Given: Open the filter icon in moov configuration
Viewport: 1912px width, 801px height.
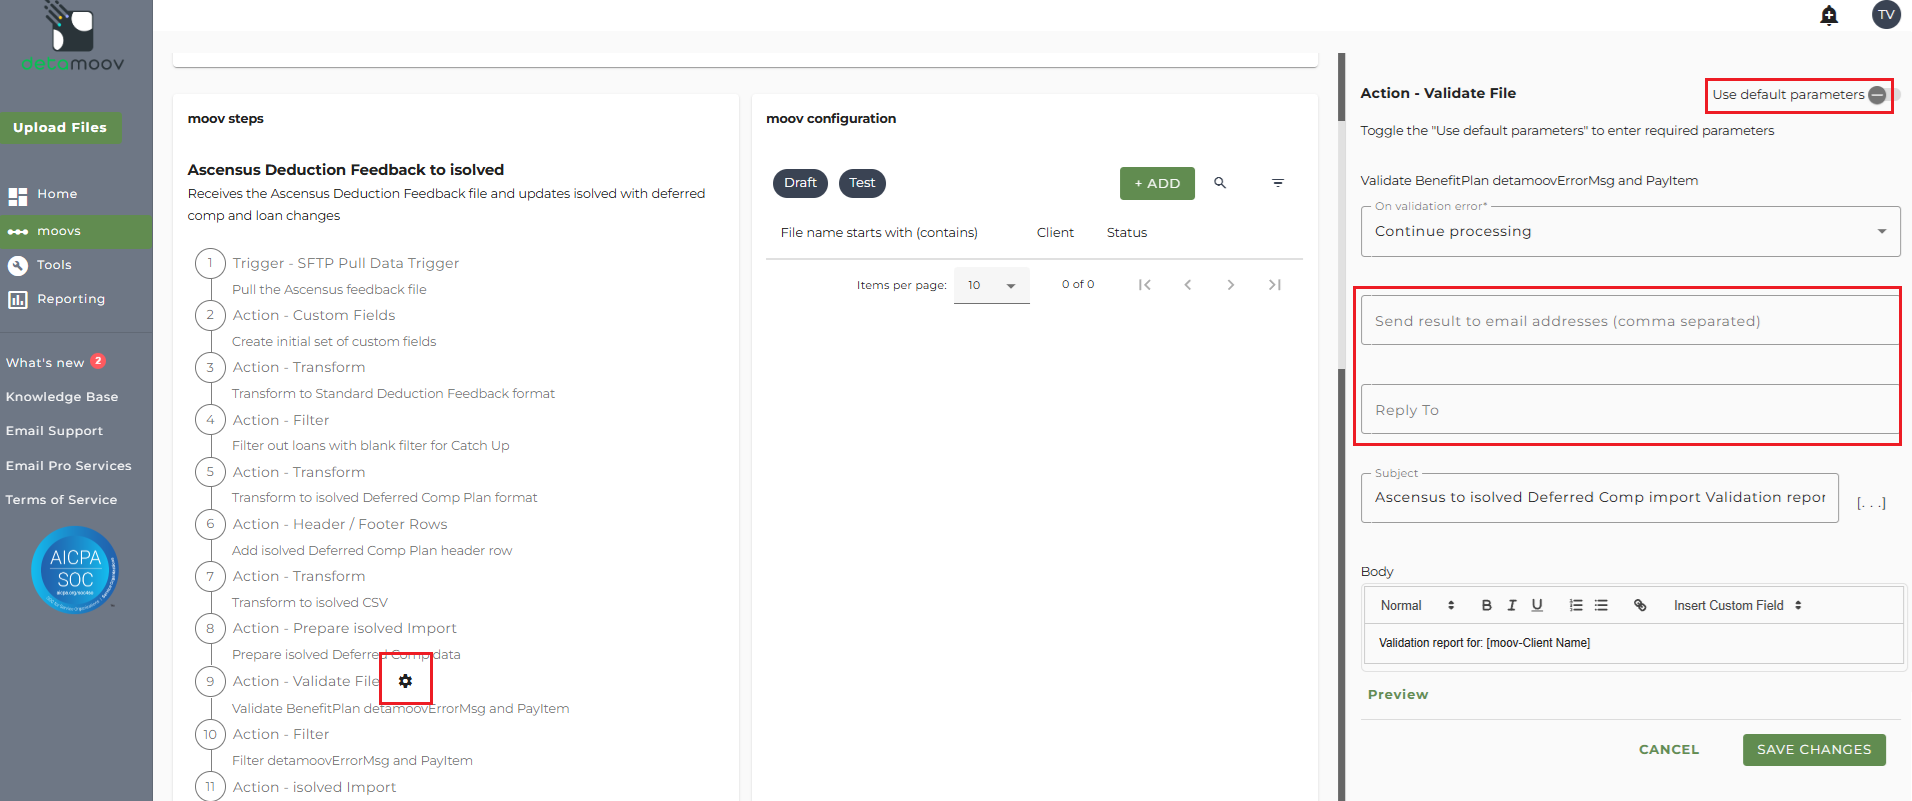Looking at the screenshot, I should tap(1278, 183).
